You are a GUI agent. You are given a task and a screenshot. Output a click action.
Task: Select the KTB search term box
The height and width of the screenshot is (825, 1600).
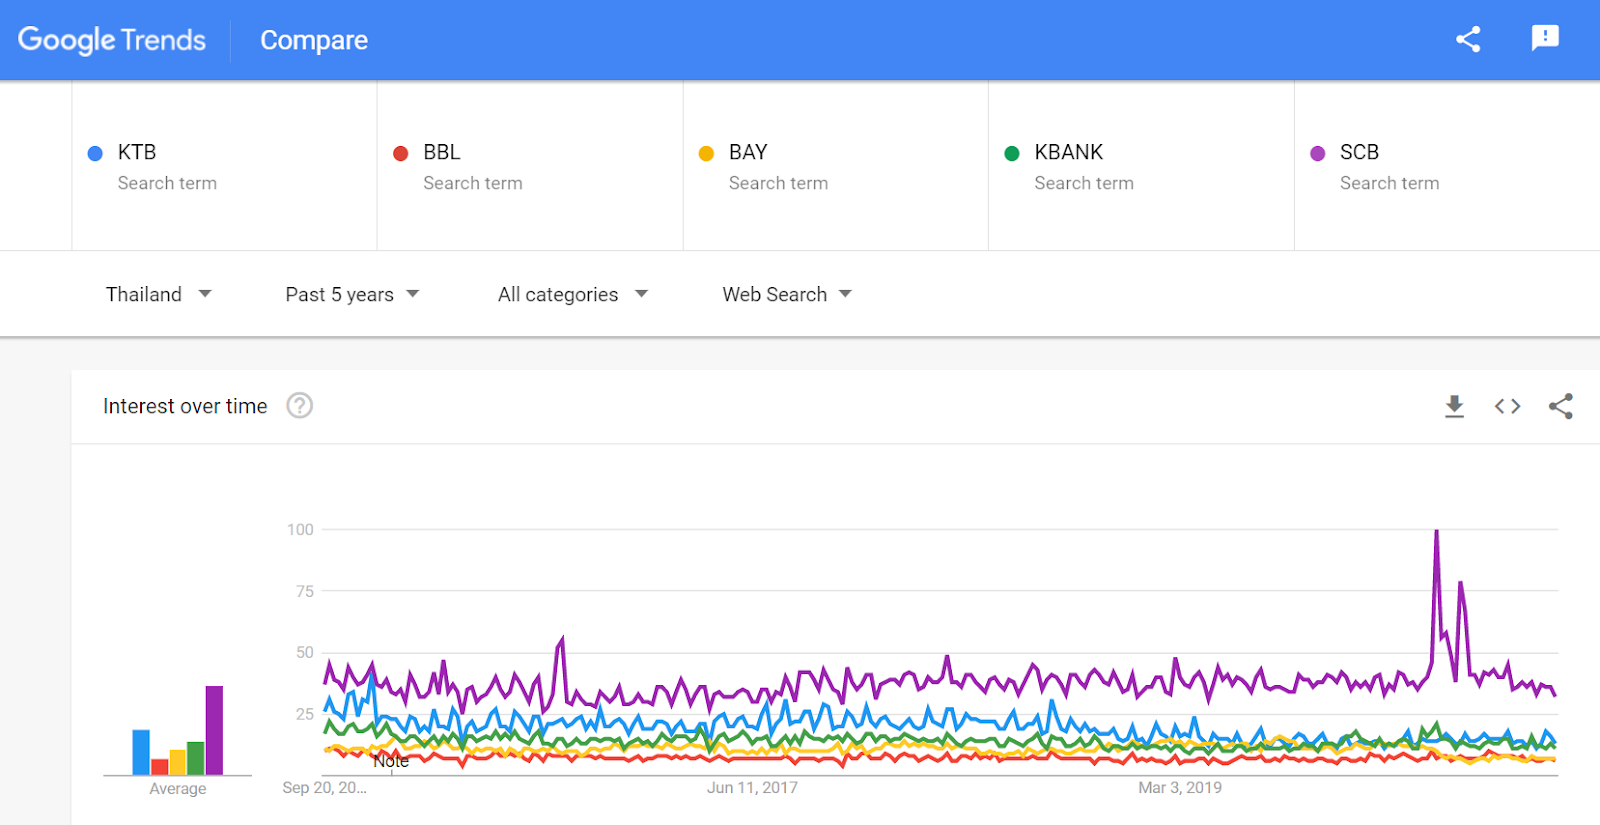(x=224, y=166)
